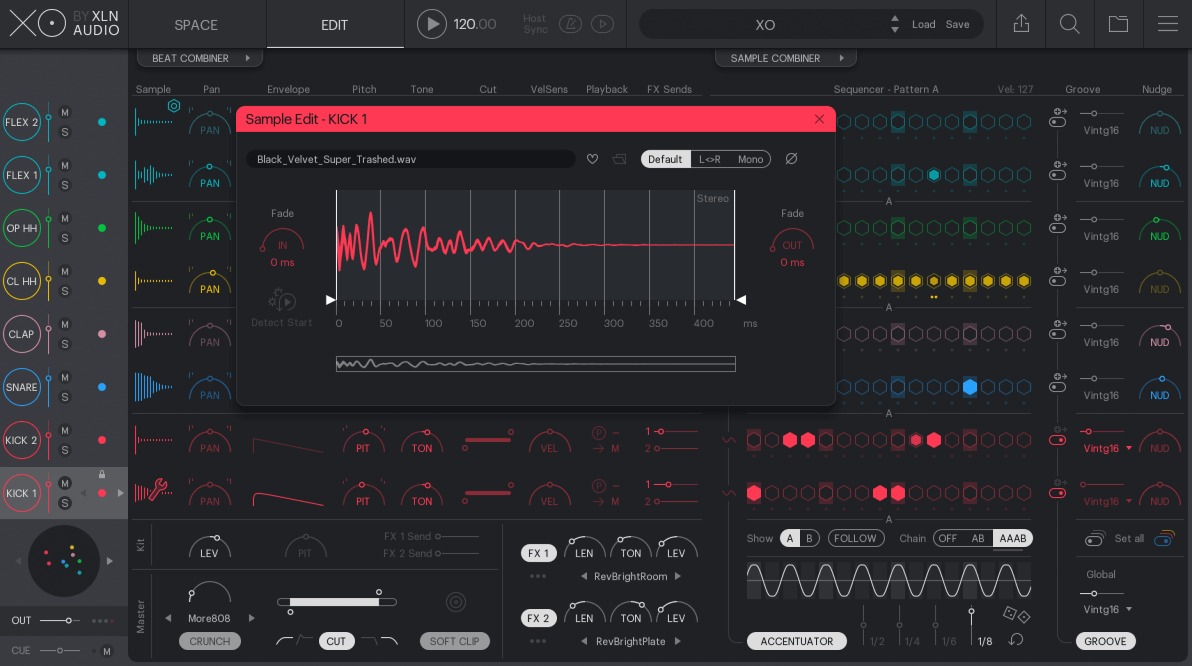The height and width of the screenshot is (666, 1192).
Task: Open the folder browser icon in the top bar
Action: point(1118,24)
